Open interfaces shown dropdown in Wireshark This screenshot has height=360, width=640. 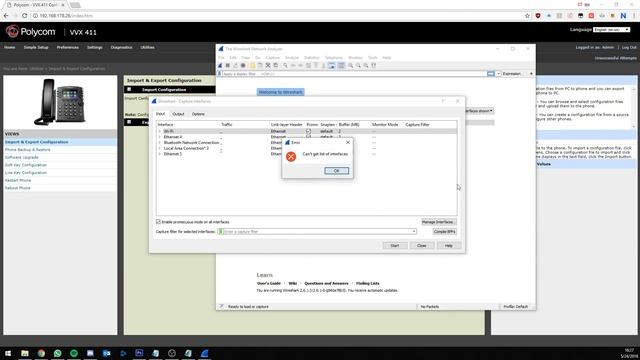pos(479,111)
